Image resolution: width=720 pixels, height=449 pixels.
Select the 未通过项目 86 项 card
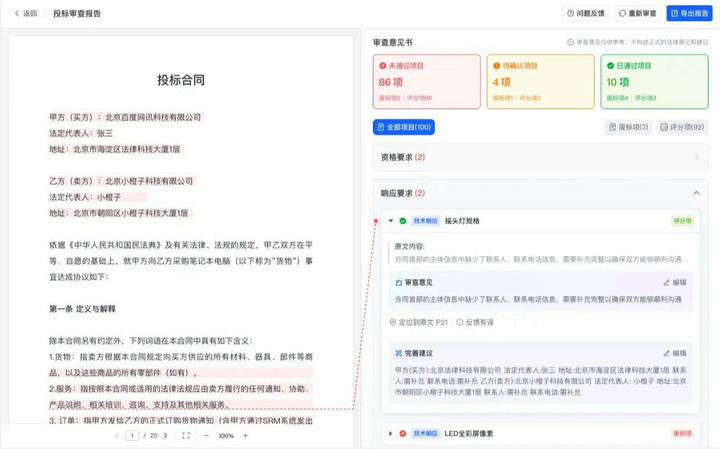coord(427,82)
